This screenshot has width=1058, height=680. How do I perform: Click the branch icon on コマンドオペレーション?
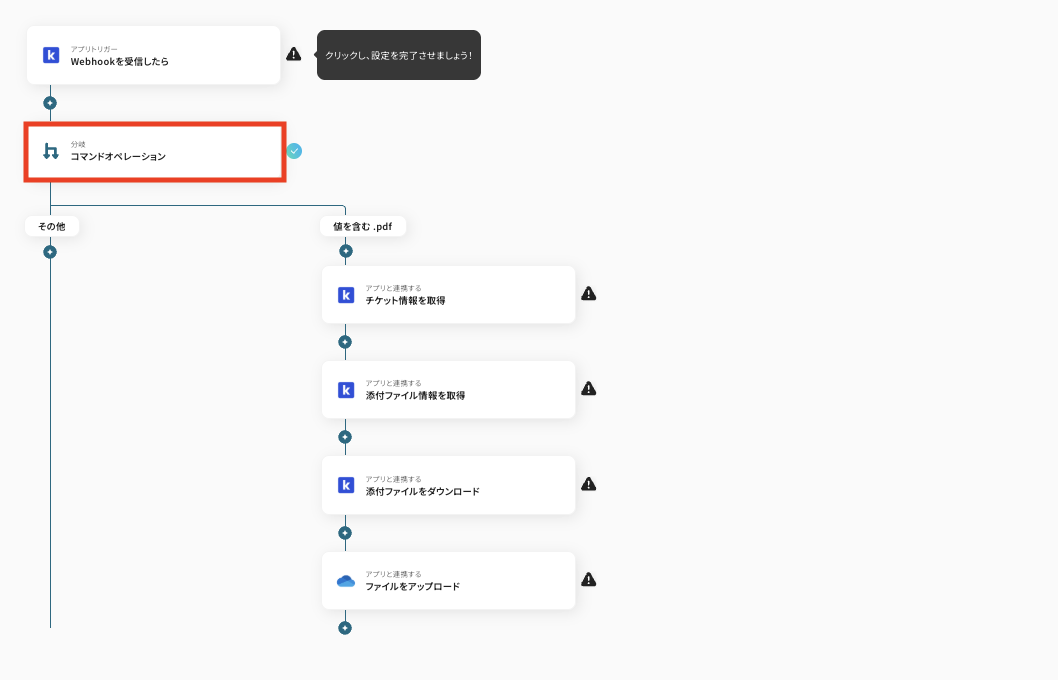pyautogui.click(x=51, y=151)
